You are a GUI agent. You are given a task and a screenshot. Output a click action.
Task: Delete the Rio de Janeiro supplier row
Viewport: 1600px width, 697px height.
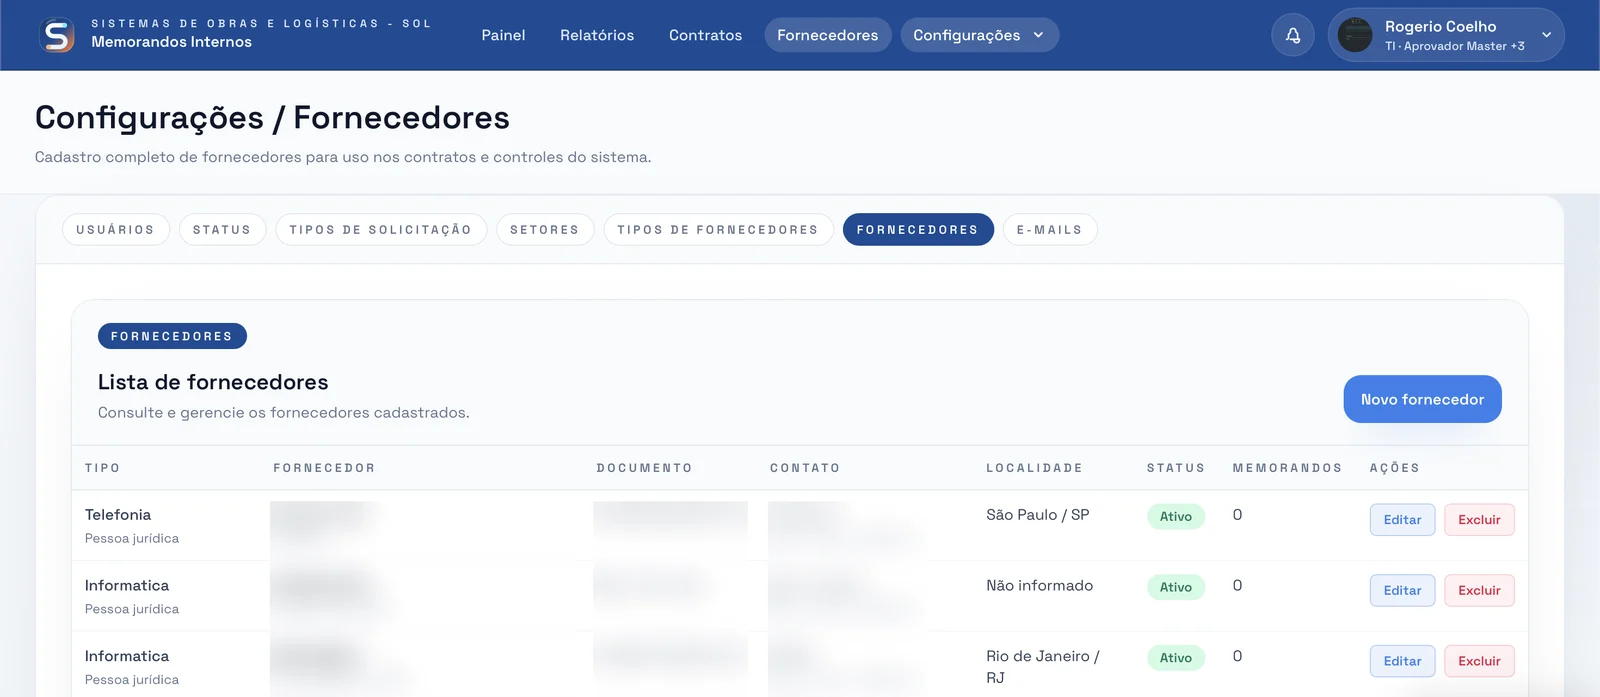(x=1479, y=661)
